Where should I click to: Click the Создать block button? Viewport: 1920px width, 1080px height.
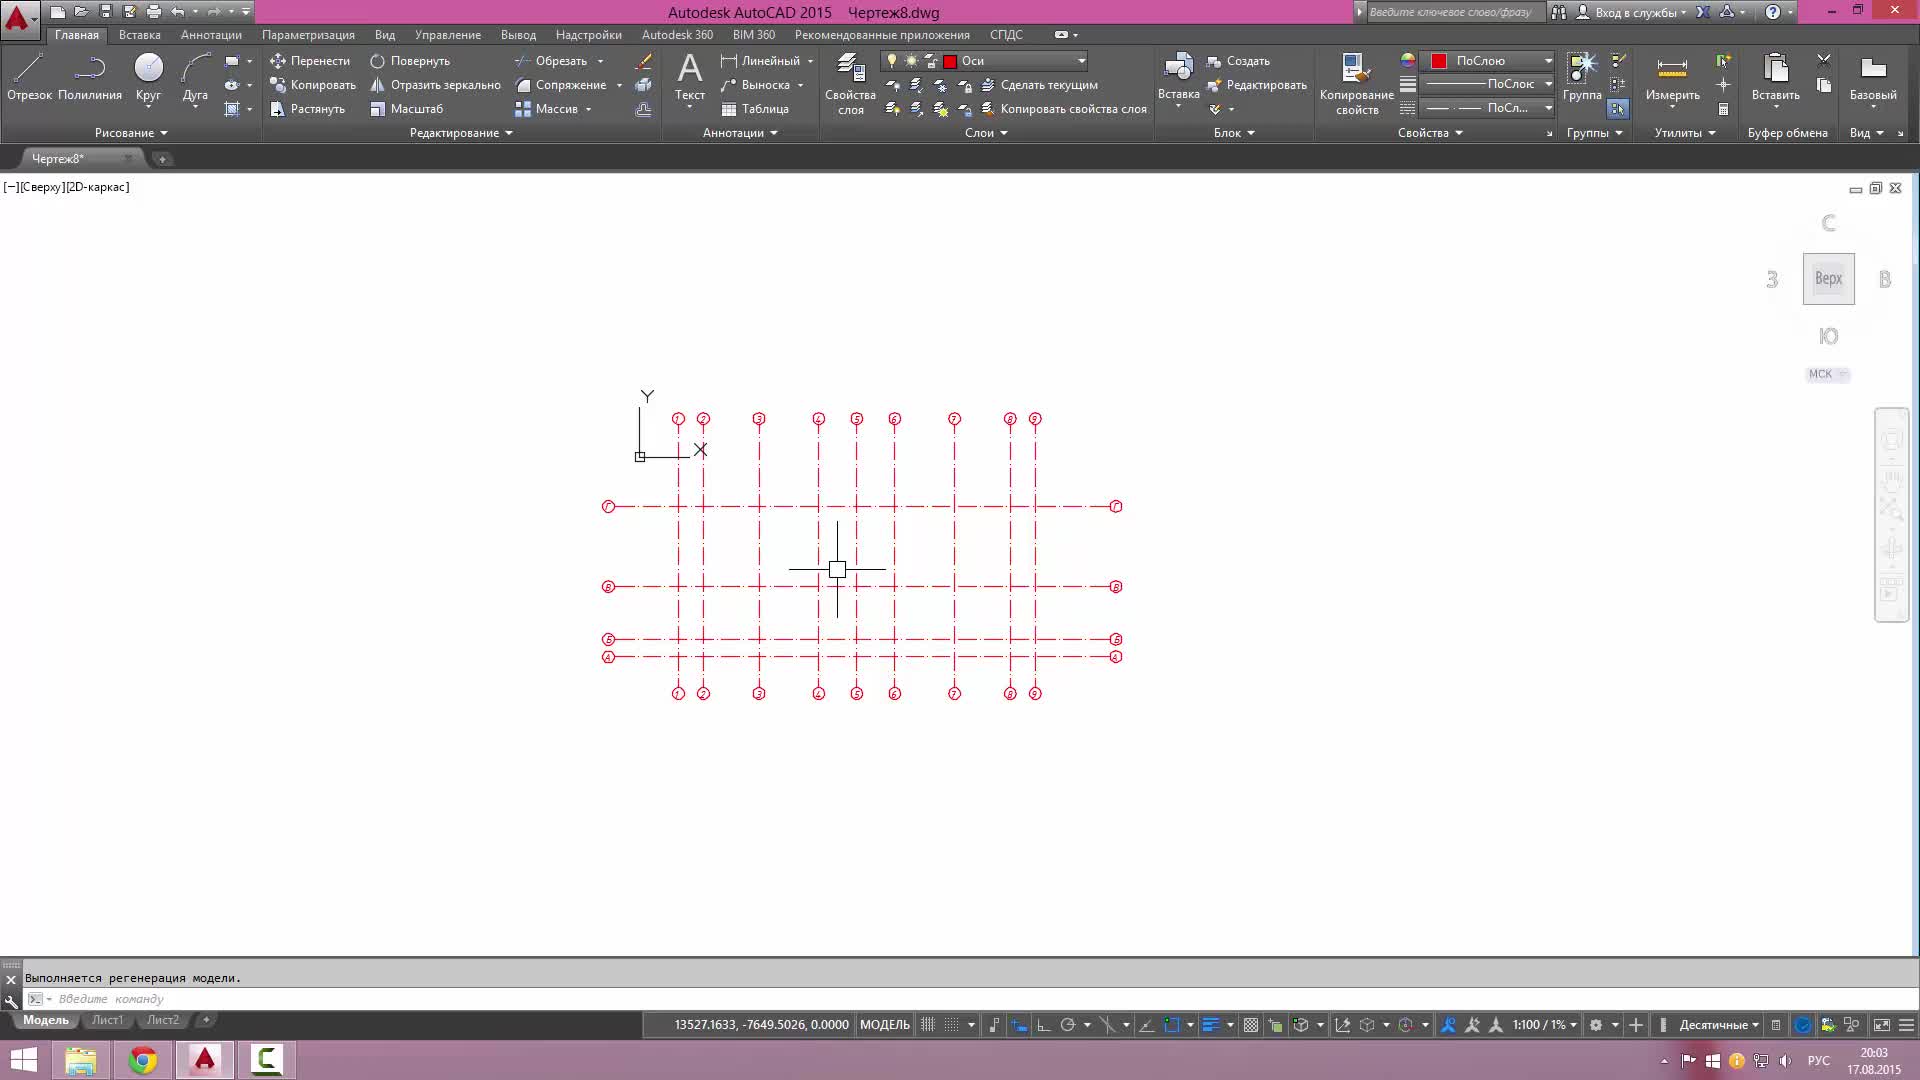pos(1238,61)
